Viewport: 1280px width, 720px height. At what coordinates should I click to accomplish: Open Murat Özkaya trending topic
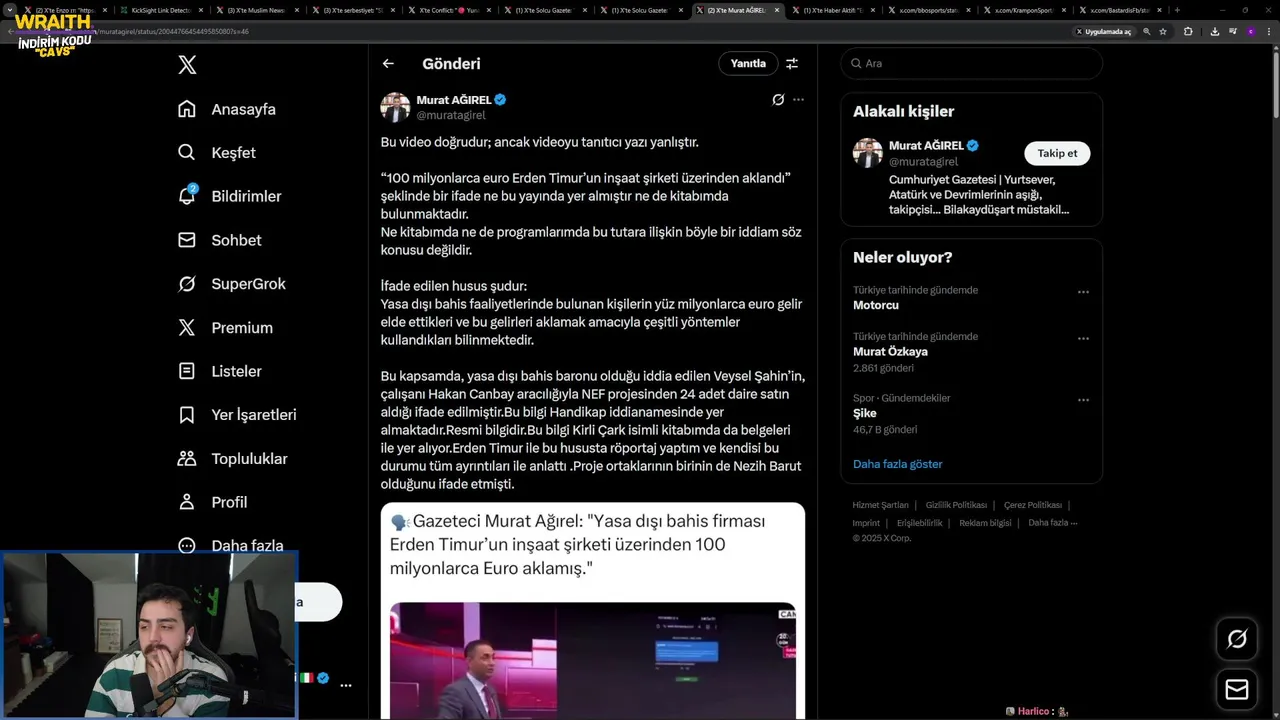[890, 352]
